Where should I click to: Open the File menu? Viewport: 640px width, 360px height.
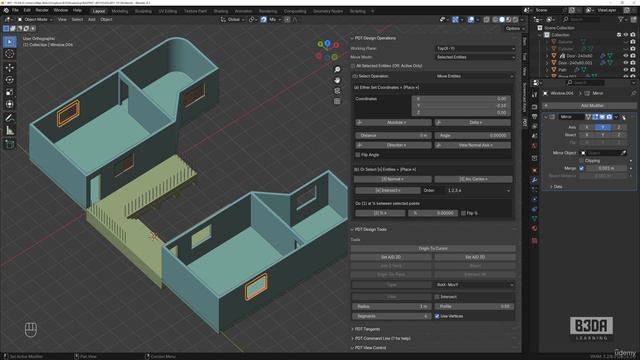pyautogui.click(x=15, y=10)
